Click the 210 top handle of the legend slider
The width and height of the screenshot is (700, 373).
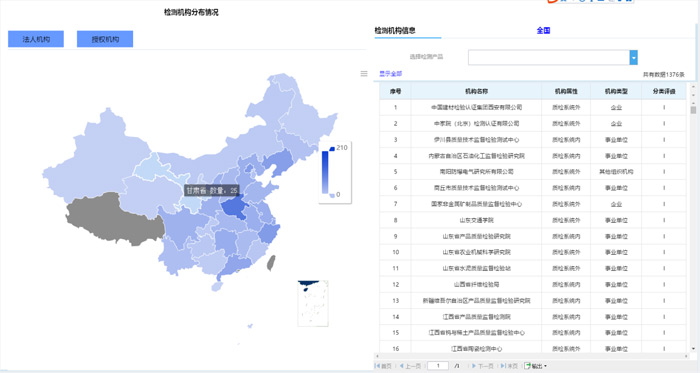[x=332, y=148]
